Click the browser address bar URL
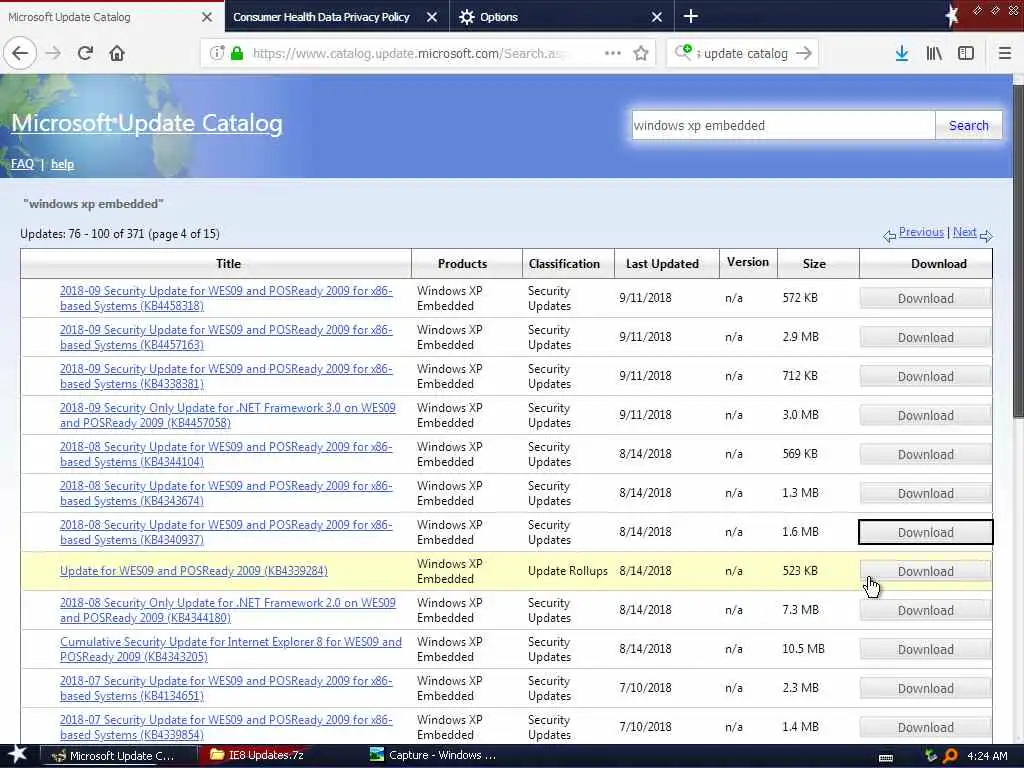 point(409,53)
